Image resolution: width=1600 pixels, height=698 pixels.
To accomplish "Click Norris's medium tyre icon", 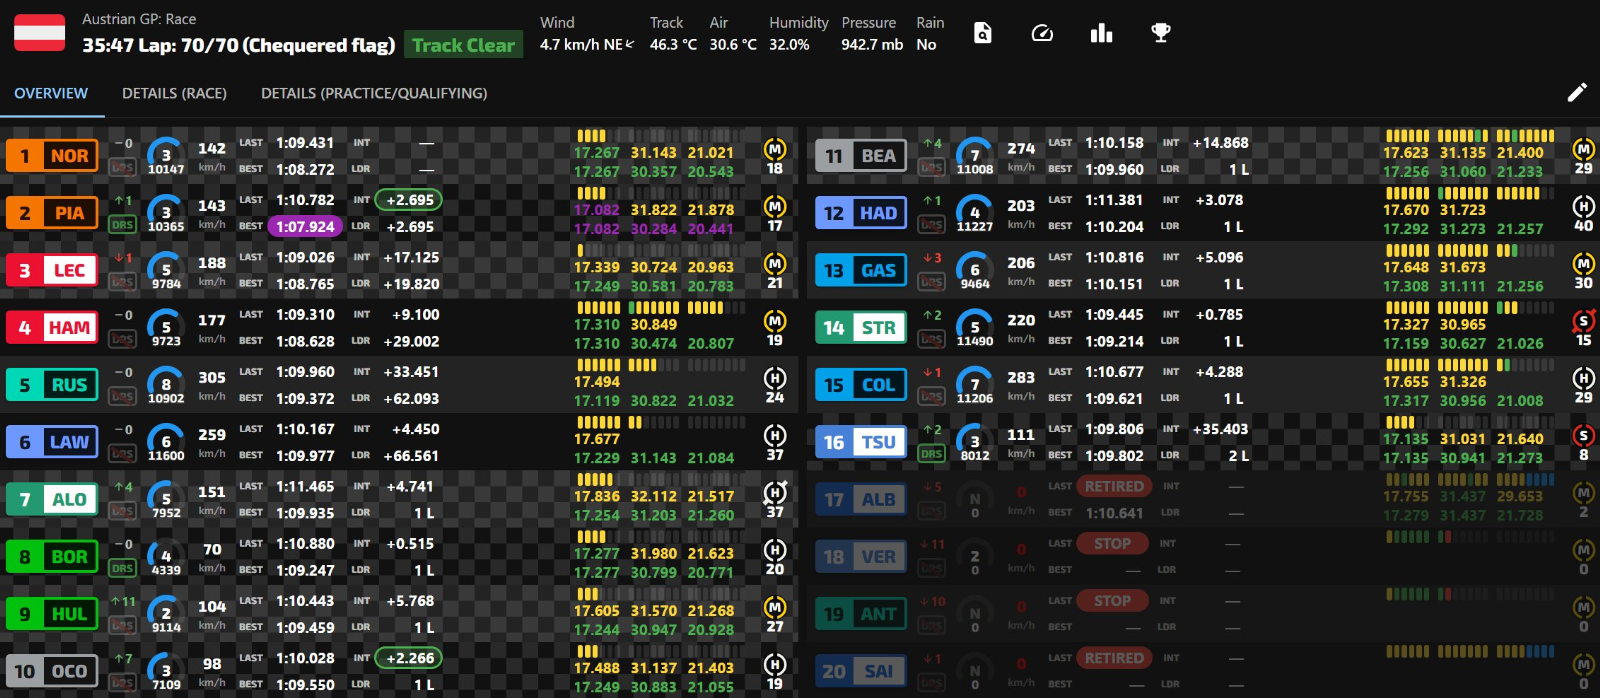I will [774, 150].
